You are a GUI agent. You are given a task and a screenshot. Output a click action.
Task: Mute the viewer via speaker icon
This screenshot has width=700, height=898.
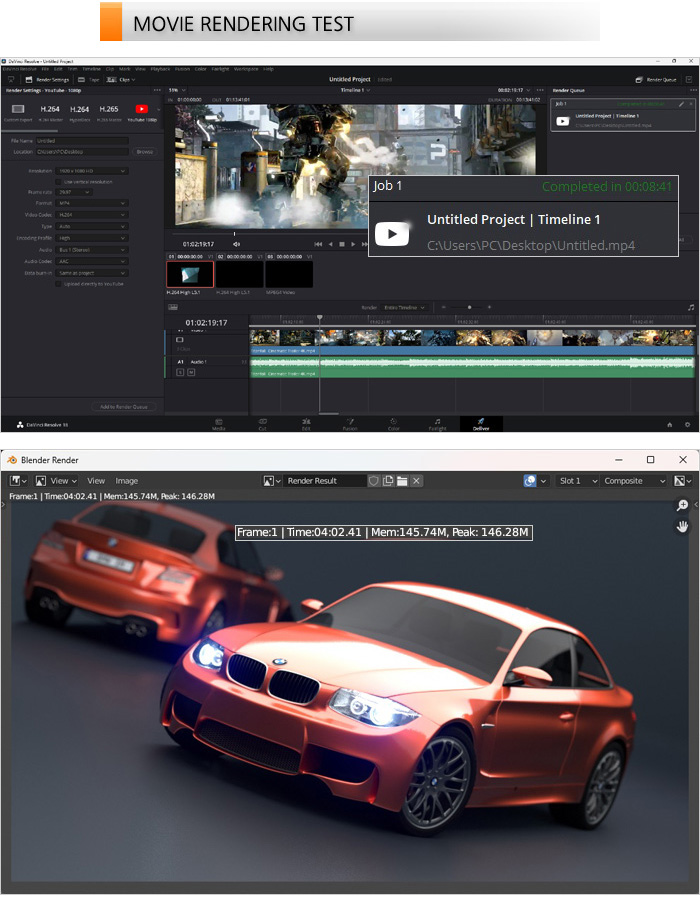pos(236,244)
